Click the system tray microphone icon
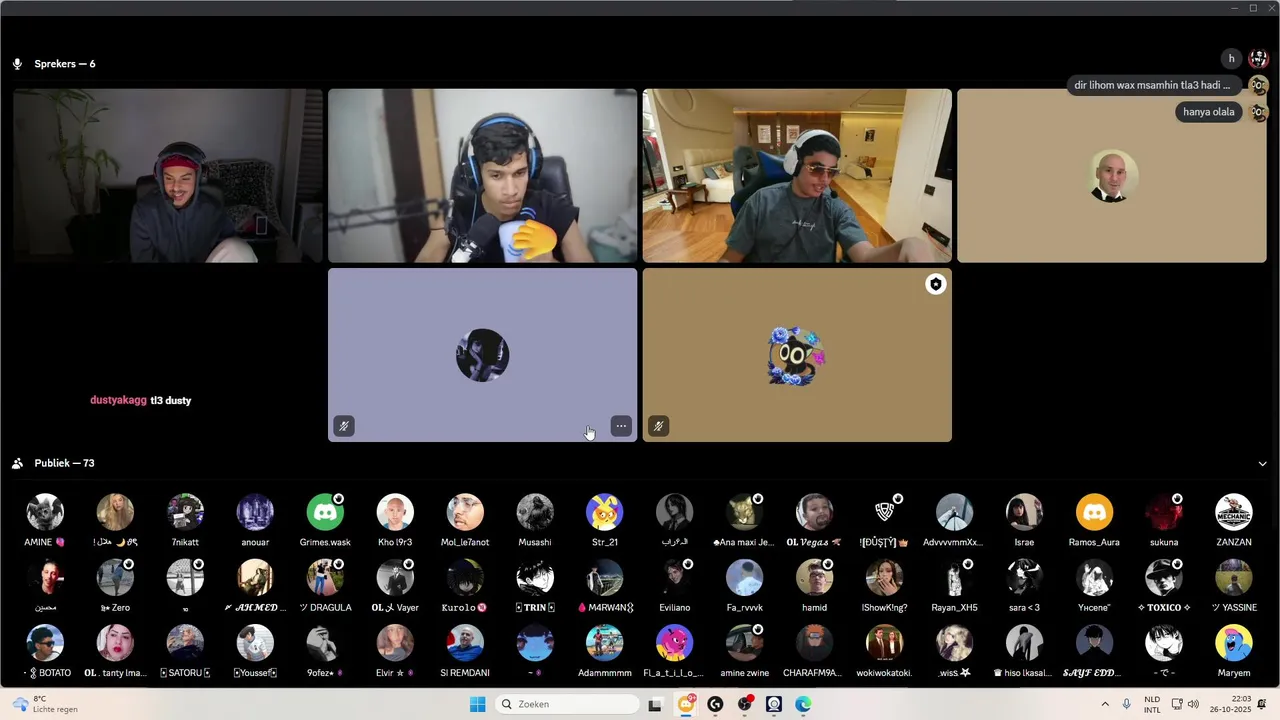1280x720 pixels. coord(1127,704)
